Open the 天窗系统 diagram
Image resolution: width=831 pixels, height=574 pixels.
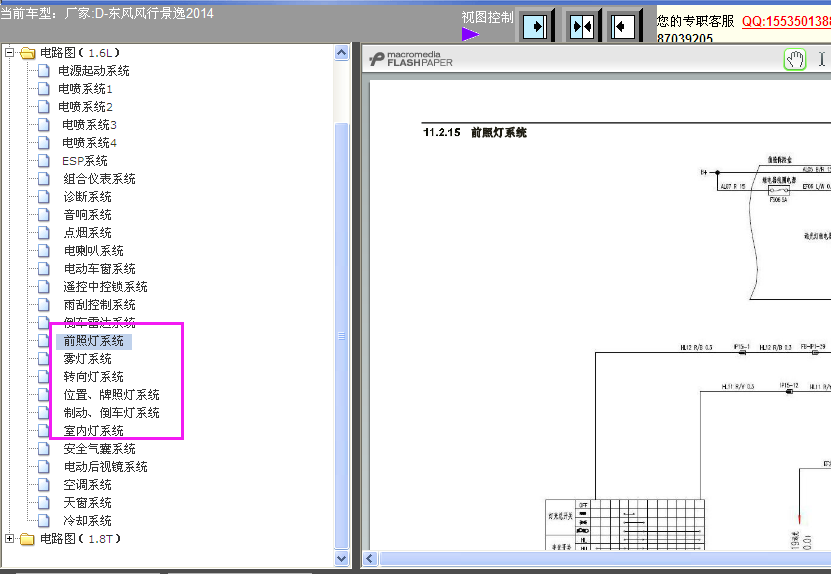tap(87, 503)
